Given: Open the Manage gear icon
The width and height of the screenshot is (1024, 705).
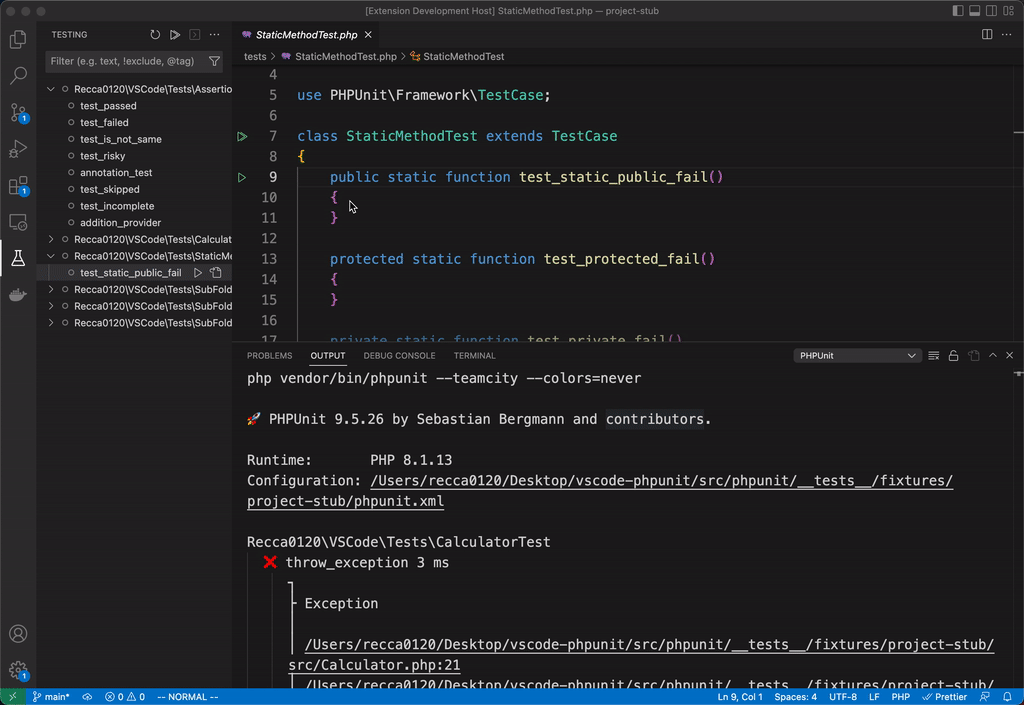Looking at the screenshot, I should click(18, 670).
